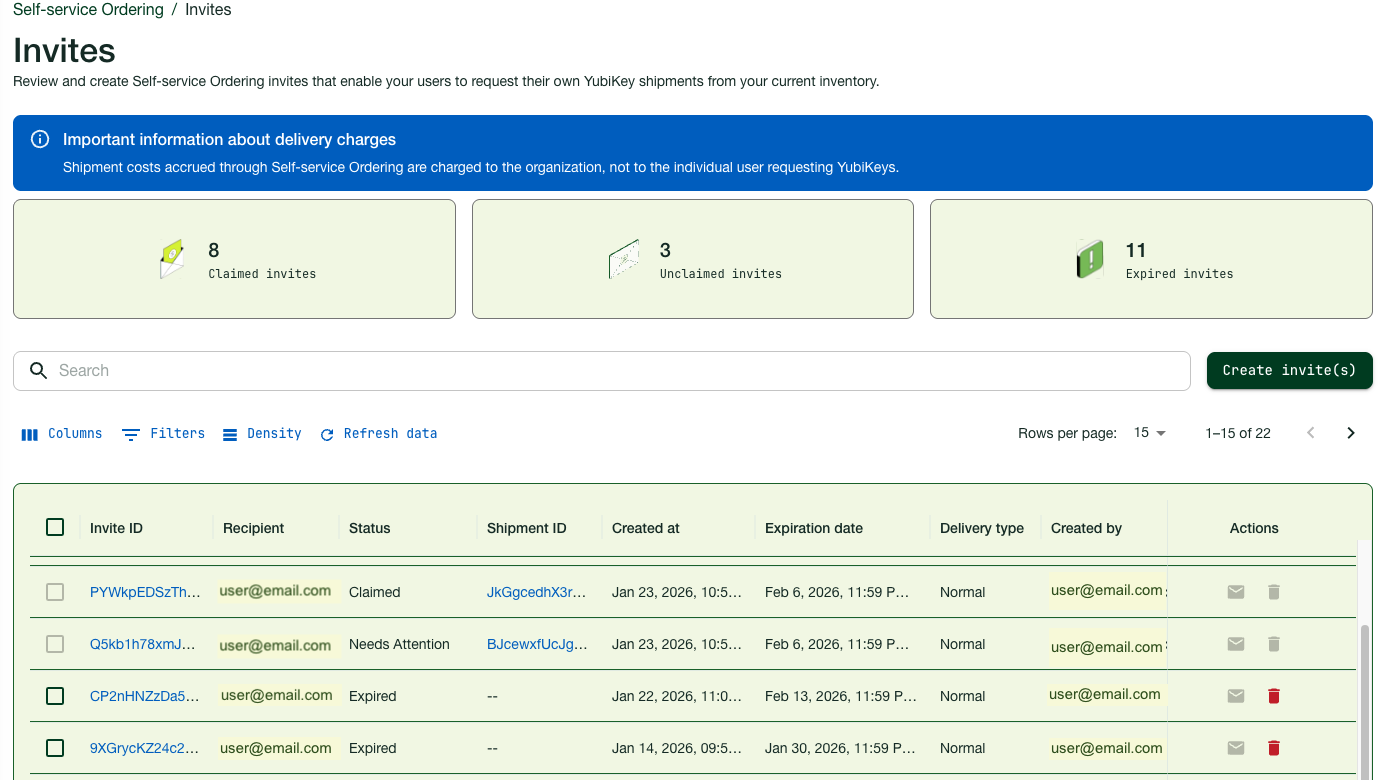
Task: Click the Create invite(s) button
Action: (x=1289, y=370)
